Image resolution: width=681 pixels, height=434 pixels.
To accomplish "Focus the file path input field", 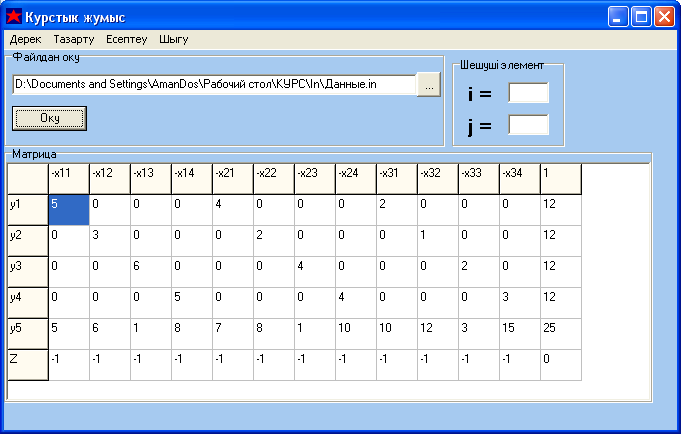I will pyautogui.click(x=215, y=84).
